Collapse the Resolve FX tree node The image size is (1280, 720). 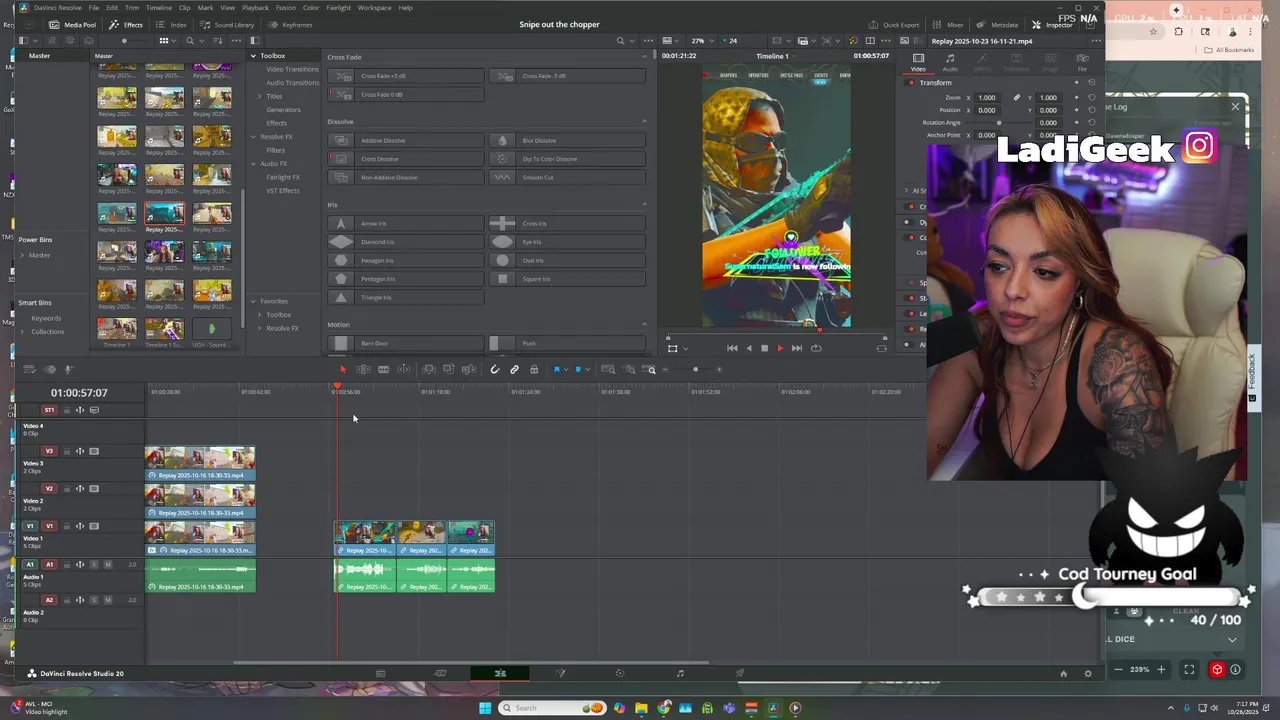pos(253,137)
